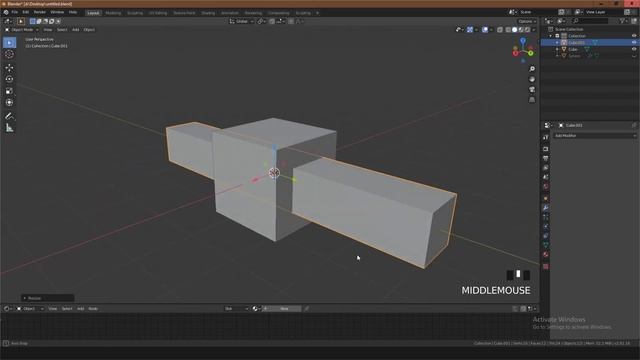Choose the Move tool
This screenshot has width=640, height=360.
[x=9, y=68]
